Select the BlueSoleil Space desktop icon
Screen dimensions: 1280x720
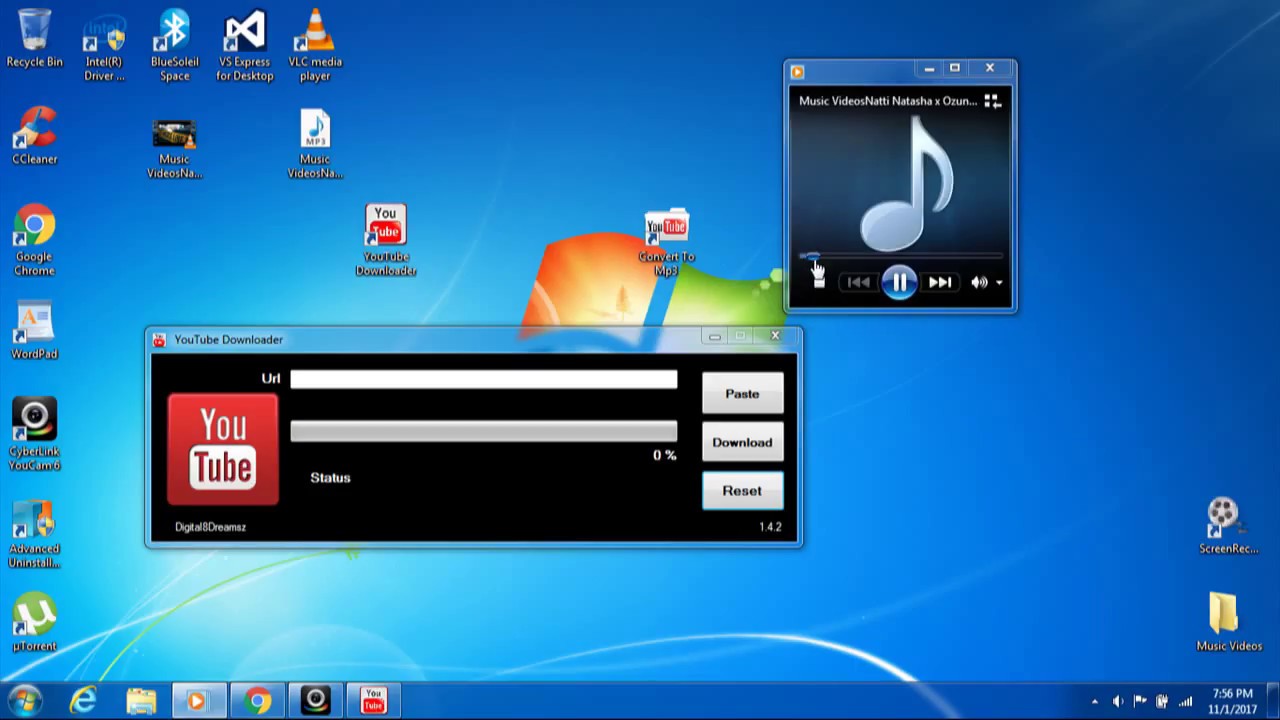[x=174, y=47]
